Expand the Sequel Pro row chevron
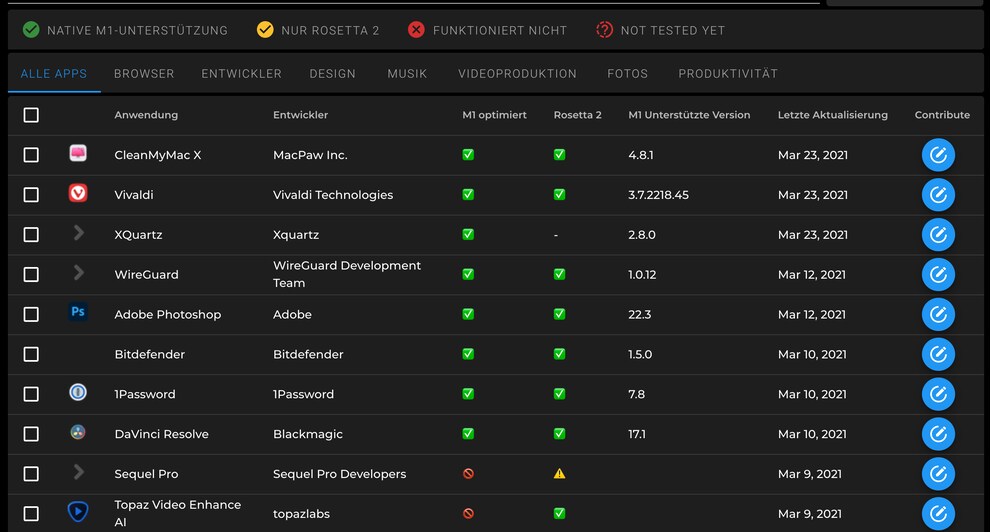990x532 pixels. pyautogui.click(x=78, y=472)
